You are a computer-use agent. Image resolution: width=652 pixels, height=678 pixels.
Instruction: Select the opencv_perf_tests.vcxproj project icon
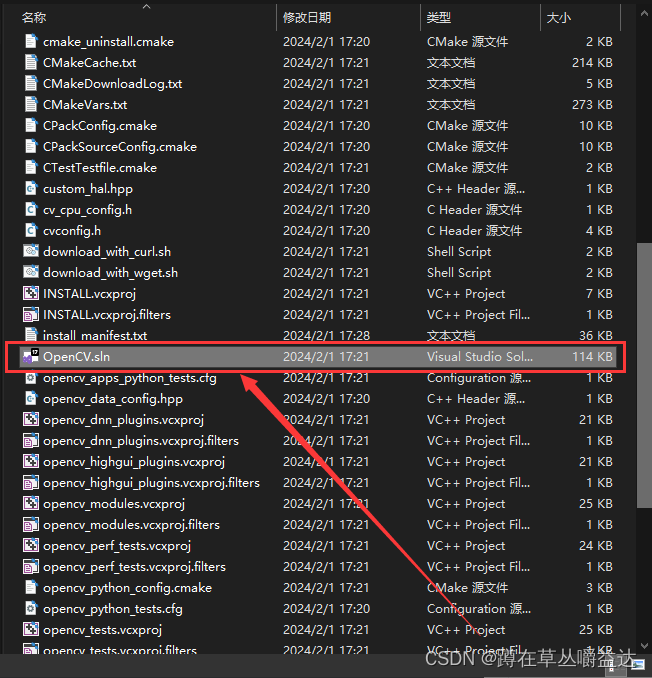(31, 546)
